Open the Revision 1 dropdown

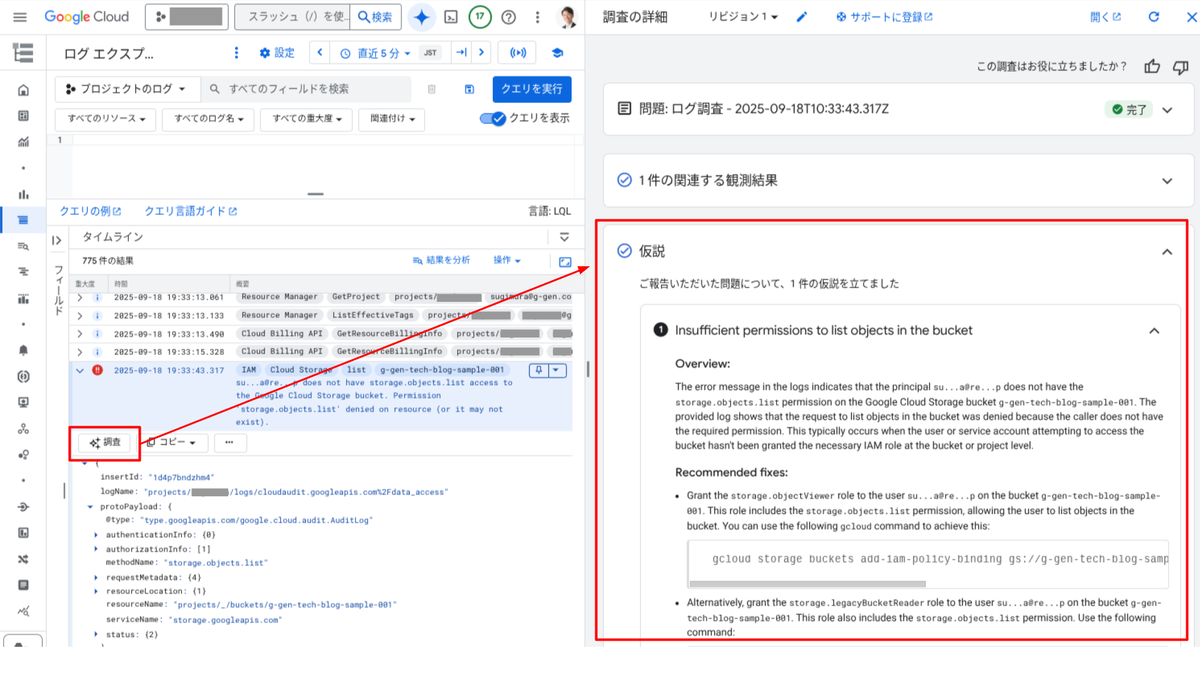pyautogui.click(x=743, y=17)
